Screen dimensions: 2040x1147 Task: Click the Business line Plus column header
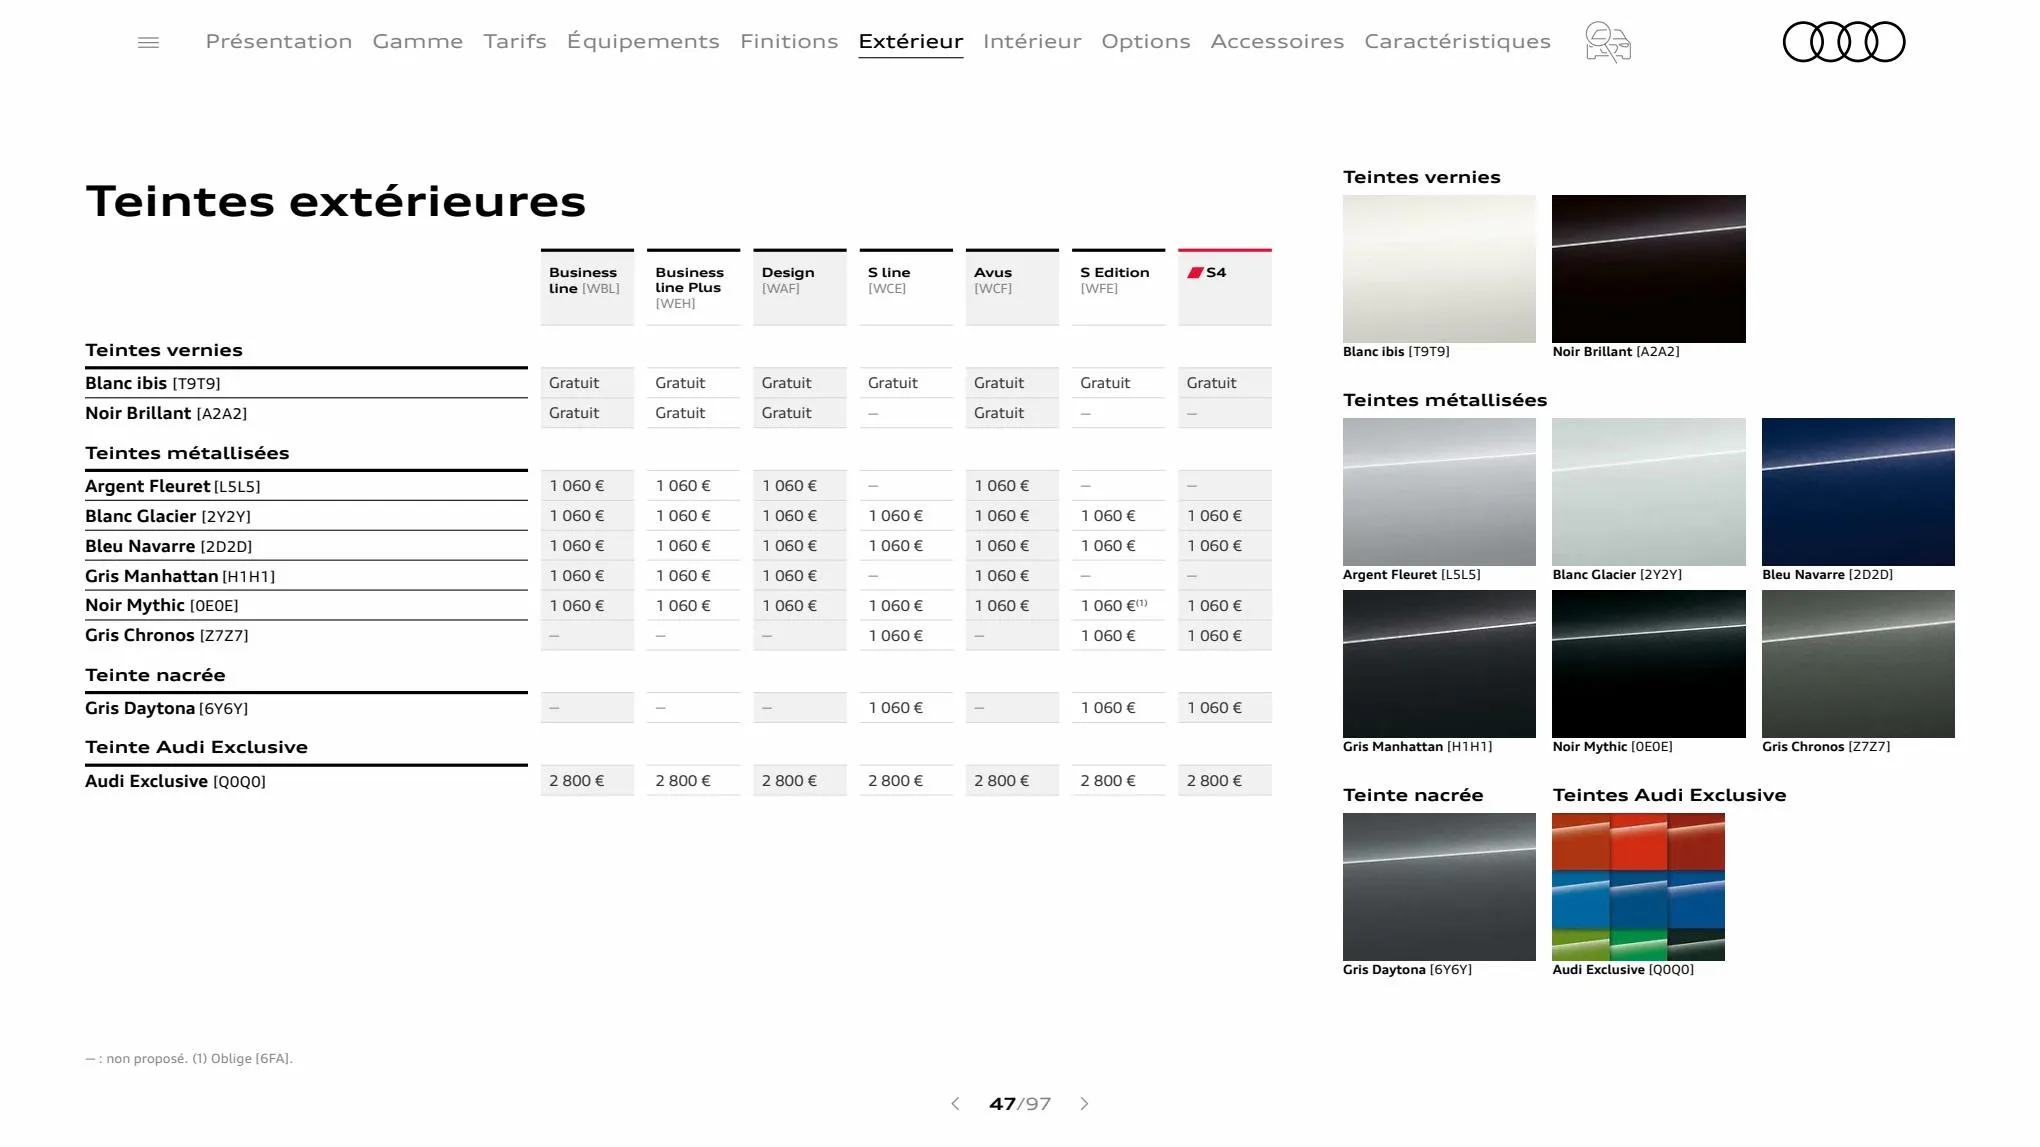click(x=693, y=287)
